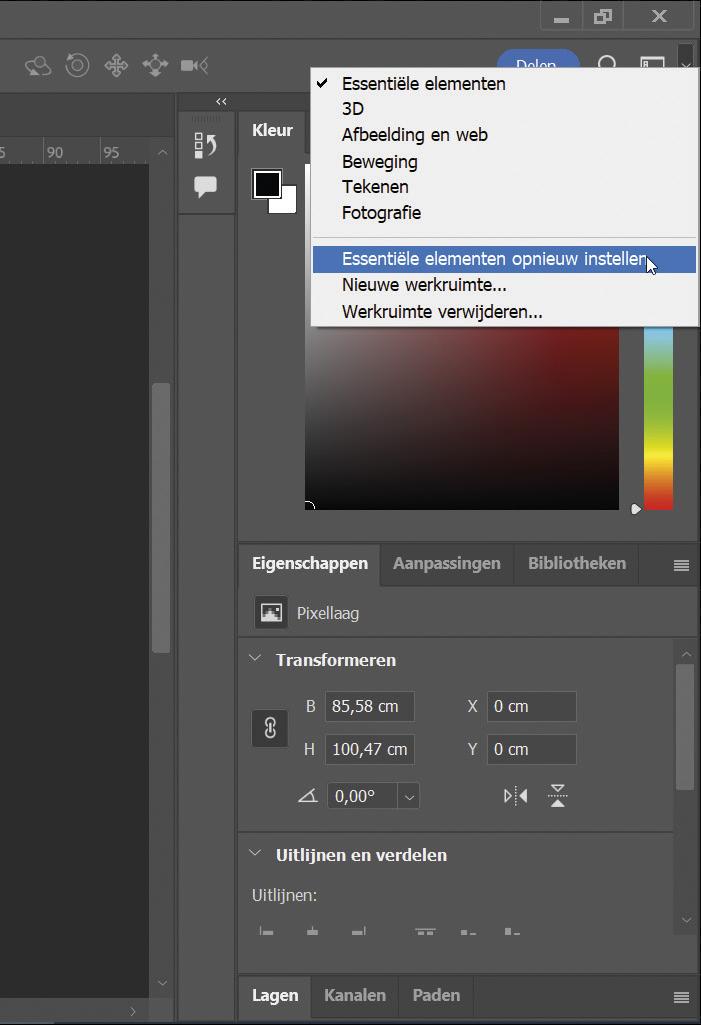Switch to the Aanpassingen tab
701x1025 pixels.
click(x=447, y=563)
